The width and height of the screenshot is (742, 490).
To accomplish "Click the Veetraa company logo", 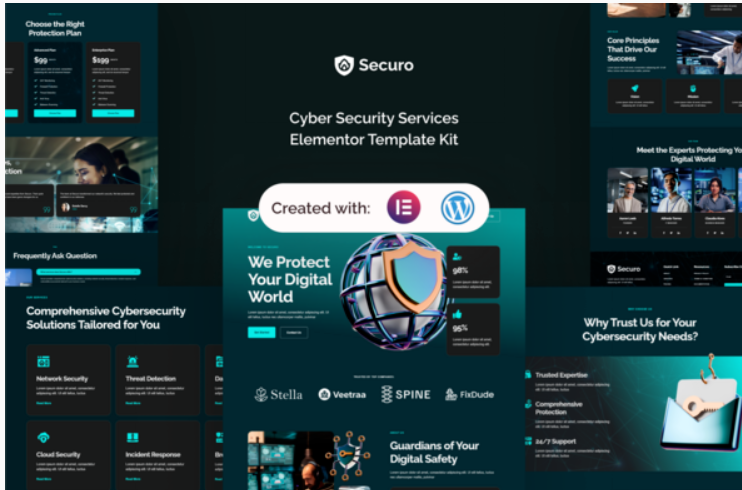I will tap(342, 394).
